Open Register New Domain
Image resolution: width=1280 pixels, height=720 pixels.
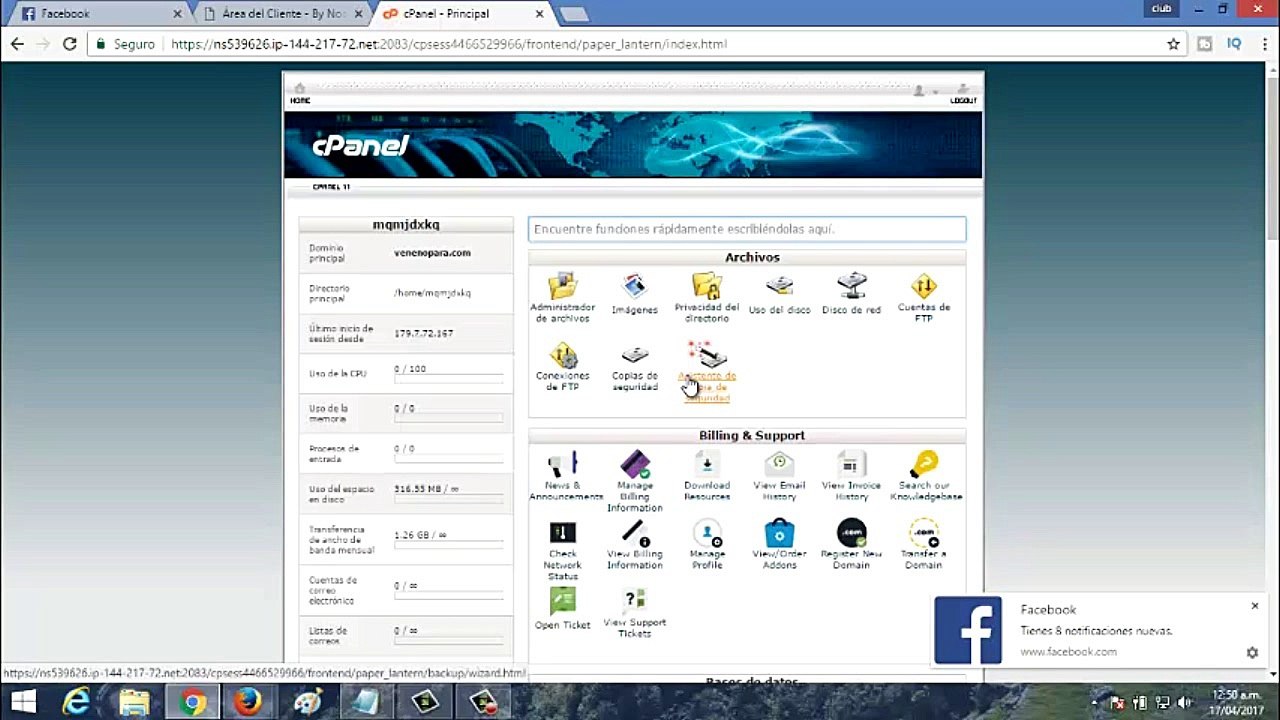coord(851,532)
